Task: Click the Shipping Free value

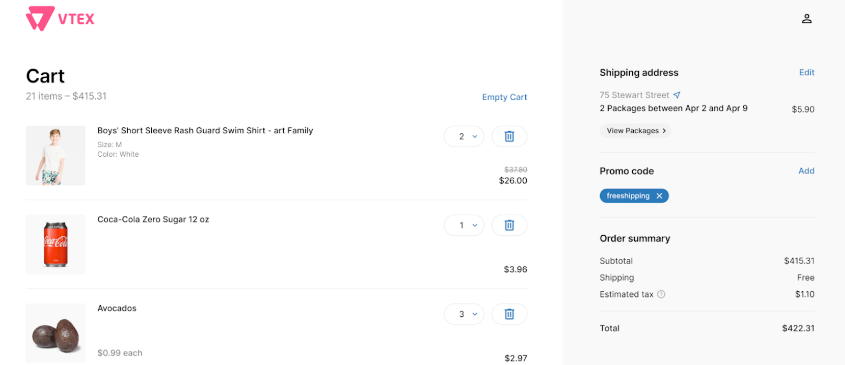Action: coord(806,278)
